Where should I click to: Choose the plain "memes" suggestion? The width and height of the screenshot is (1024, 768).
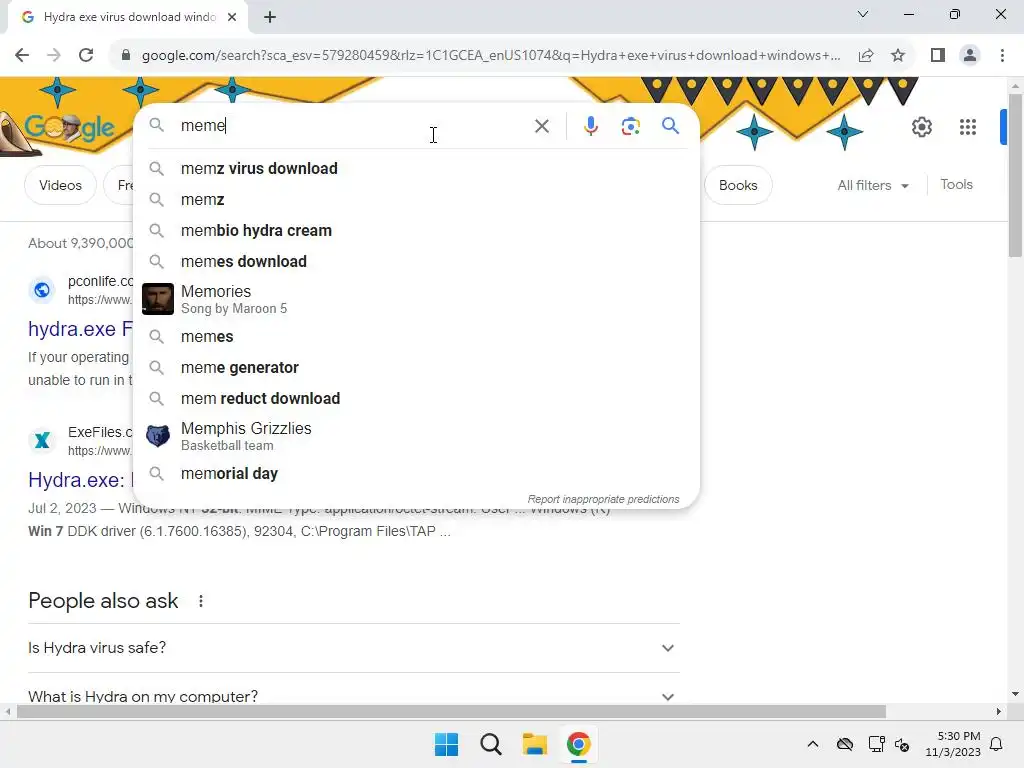point(416,336)
